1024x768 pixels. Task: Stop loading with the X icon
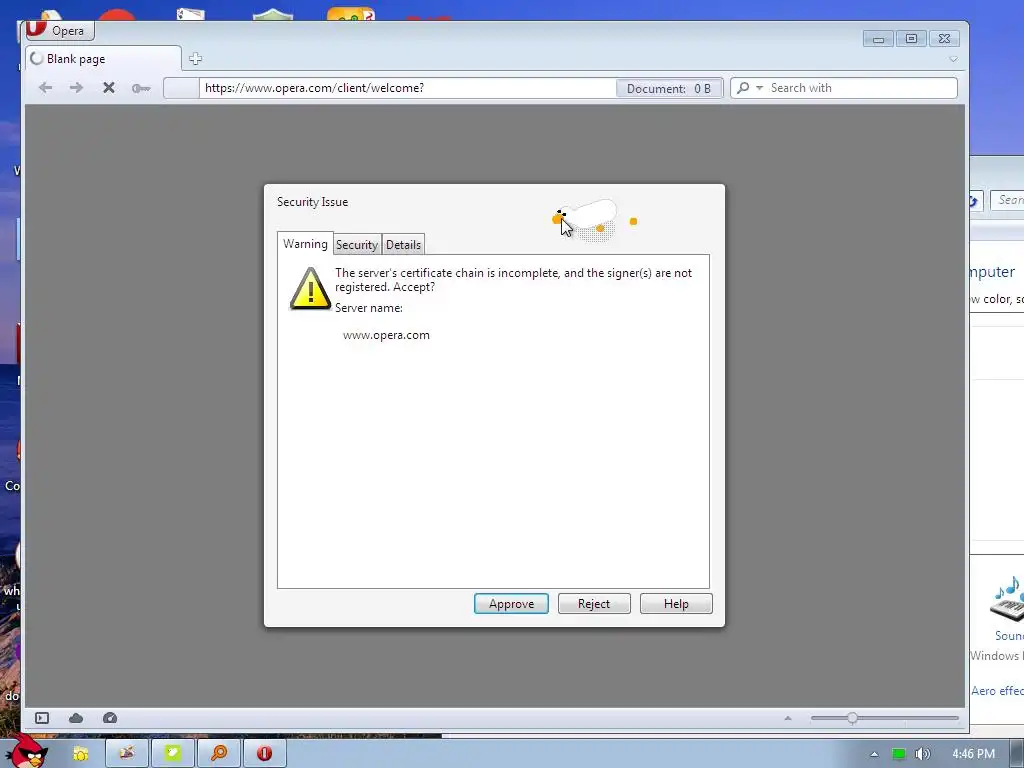click(109, 88)
